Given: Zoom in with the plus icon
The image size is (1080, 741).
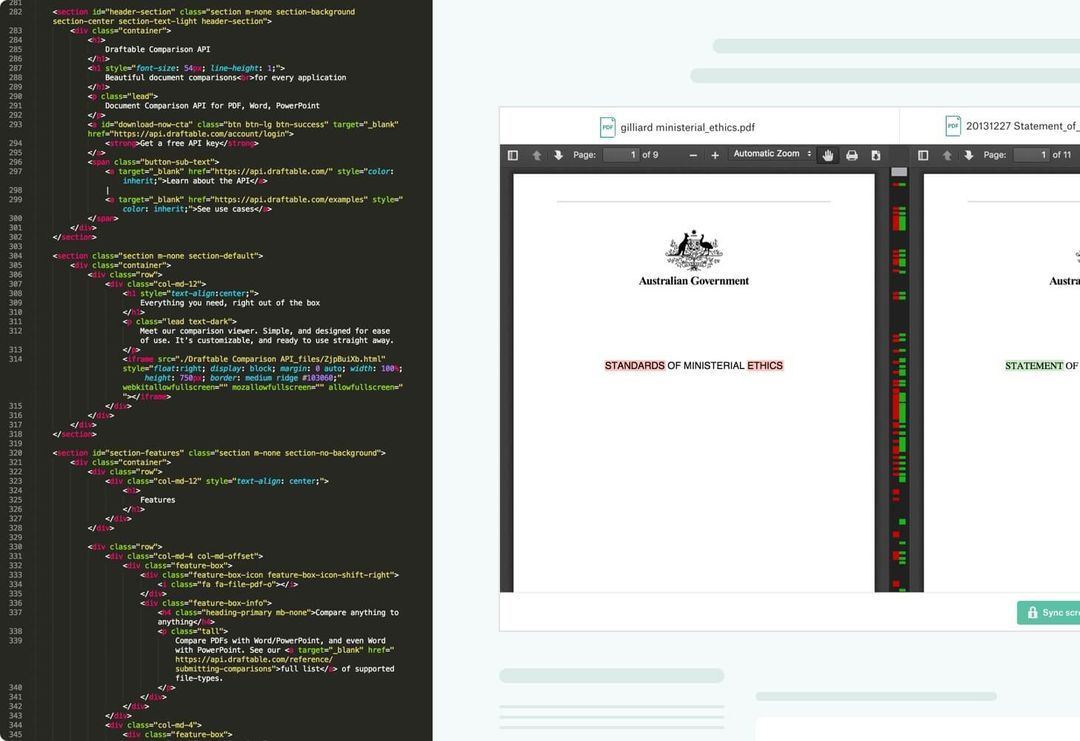Looking at the screenshot, I should 716,156.
